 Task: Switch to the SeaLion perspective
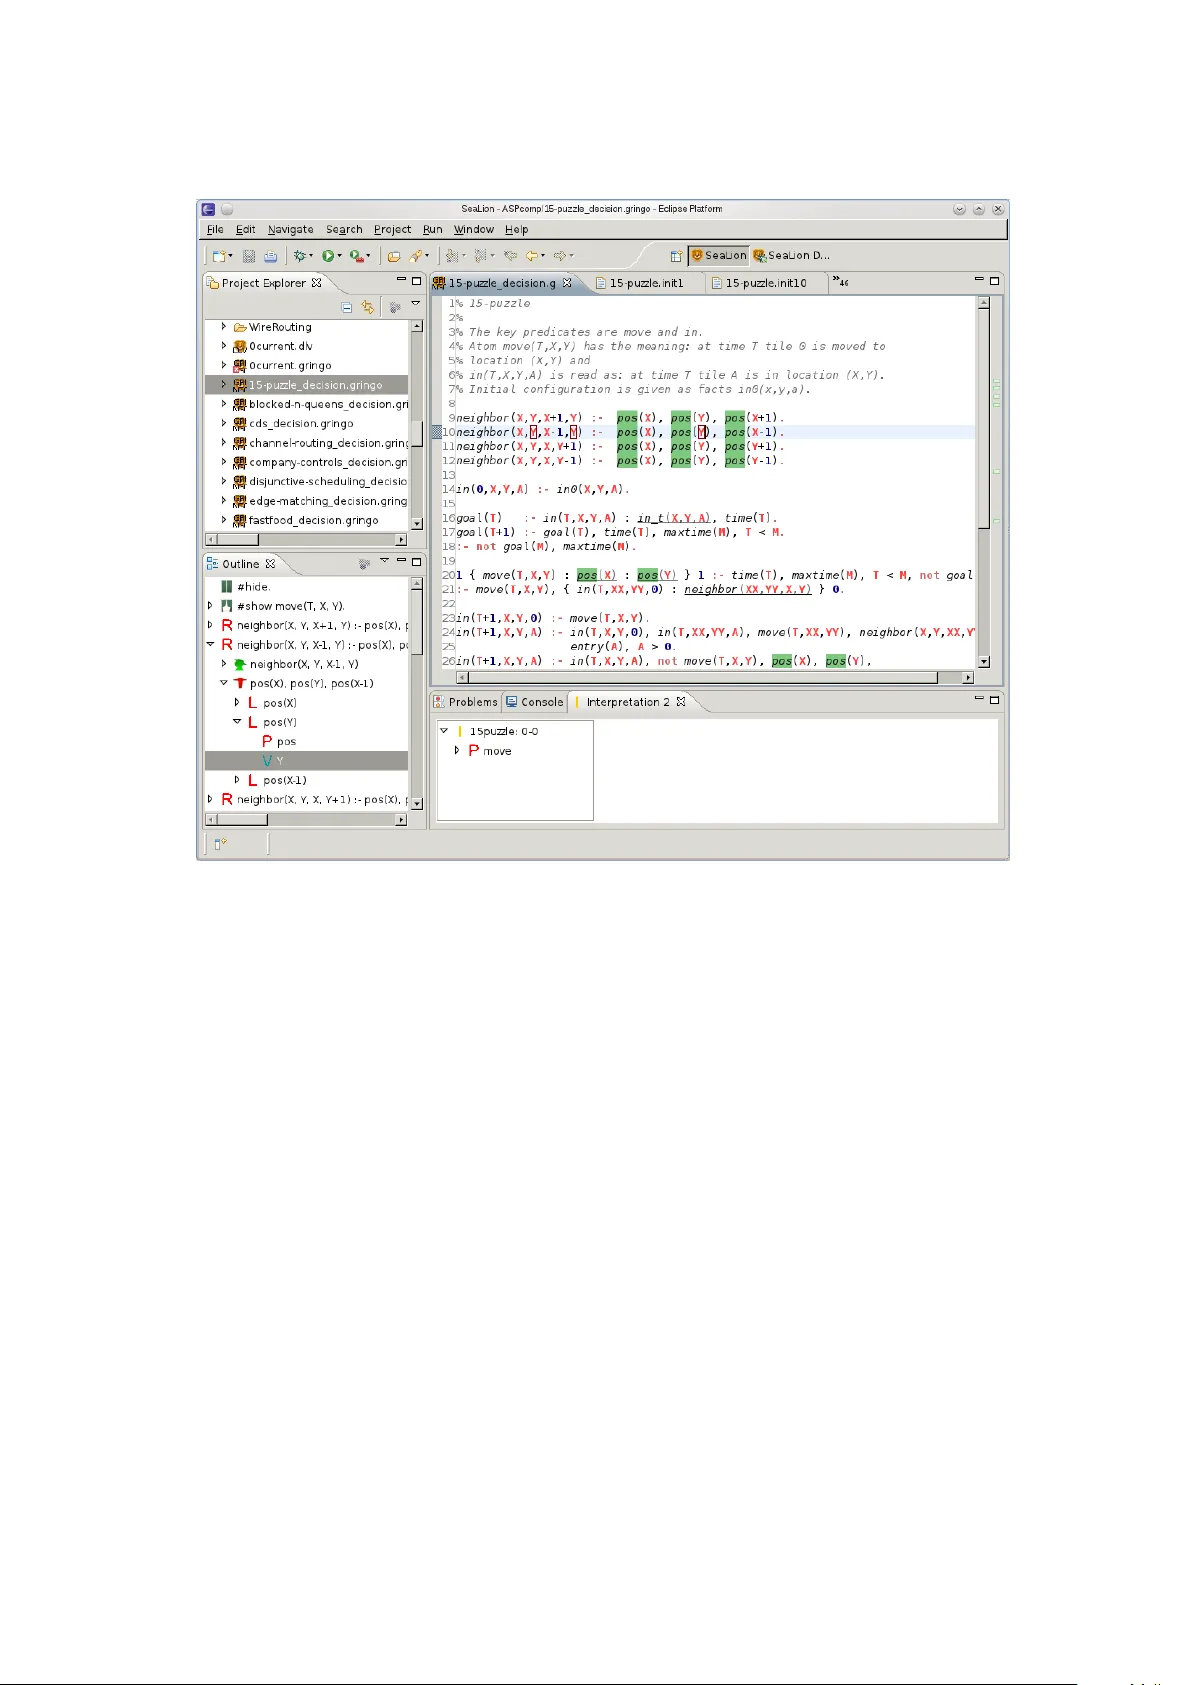718,256
